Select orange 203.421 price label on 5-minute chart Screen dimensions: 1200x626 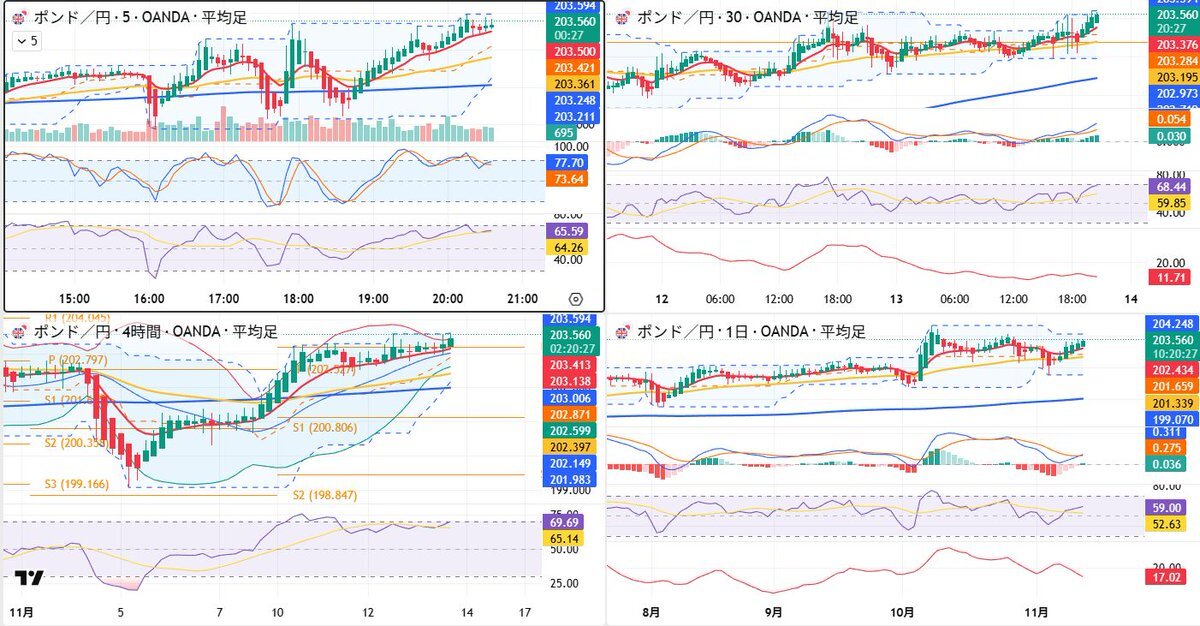(574, 67)
